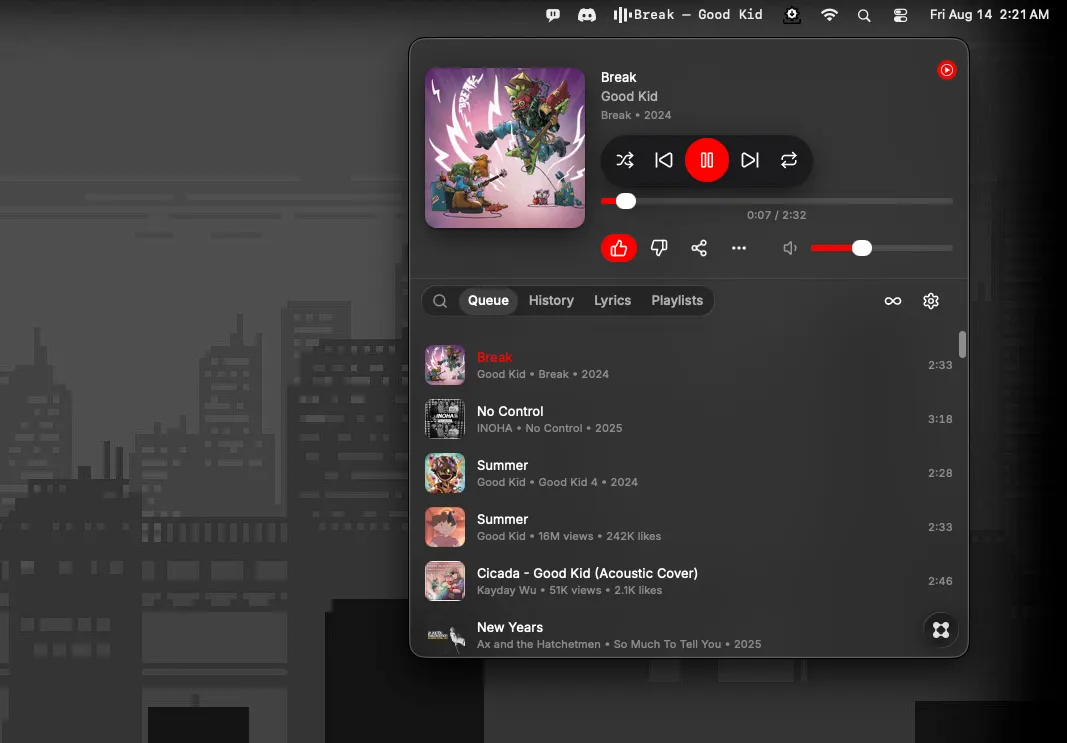Share the current track
This screenshot has height=743, width=1067.
pos(699,248)
